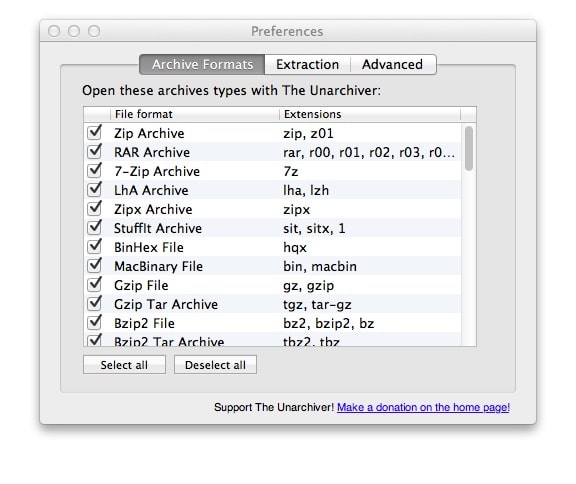Select the Zip Archive row name

pos(149,133)
